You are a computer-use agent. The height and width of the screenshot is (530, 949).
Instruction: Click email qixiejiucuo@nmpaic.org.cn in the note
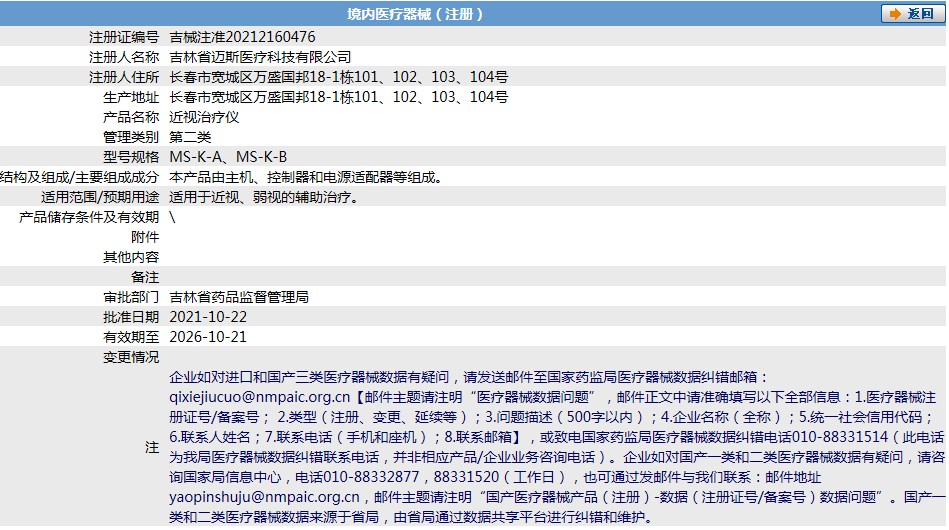pyautogui.click(x=260, y=397)
